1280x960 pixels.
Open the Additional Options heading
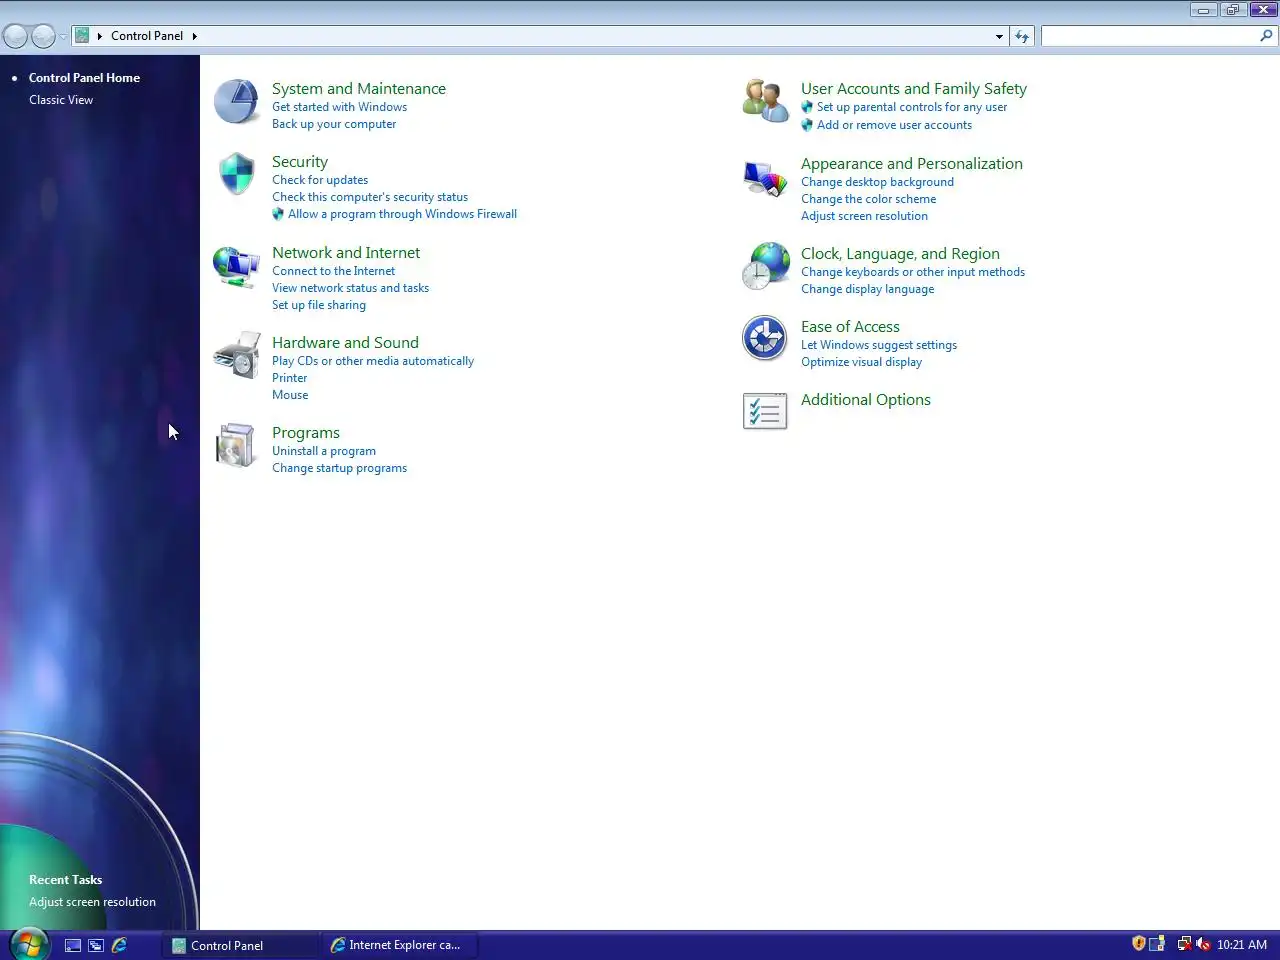click(x=866, y=400)
